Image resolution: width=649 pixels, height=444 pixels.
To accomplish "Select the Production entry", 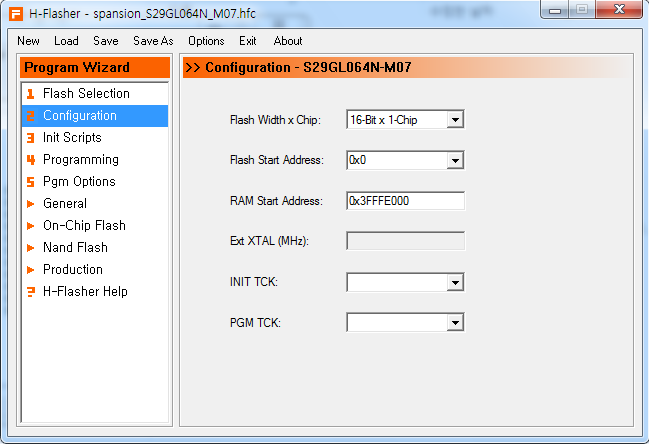I will [x=95, y=269].
